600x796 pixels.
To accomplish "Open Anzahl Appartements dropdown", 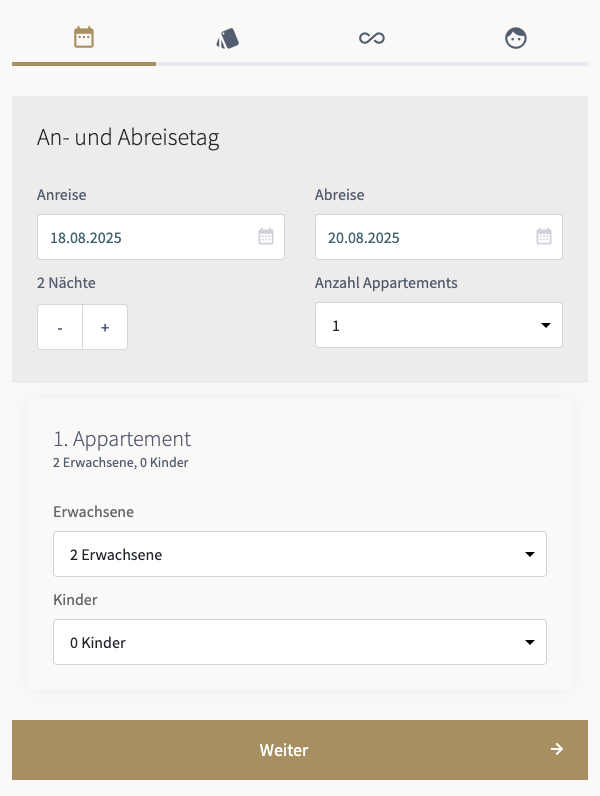I will 439,325.
